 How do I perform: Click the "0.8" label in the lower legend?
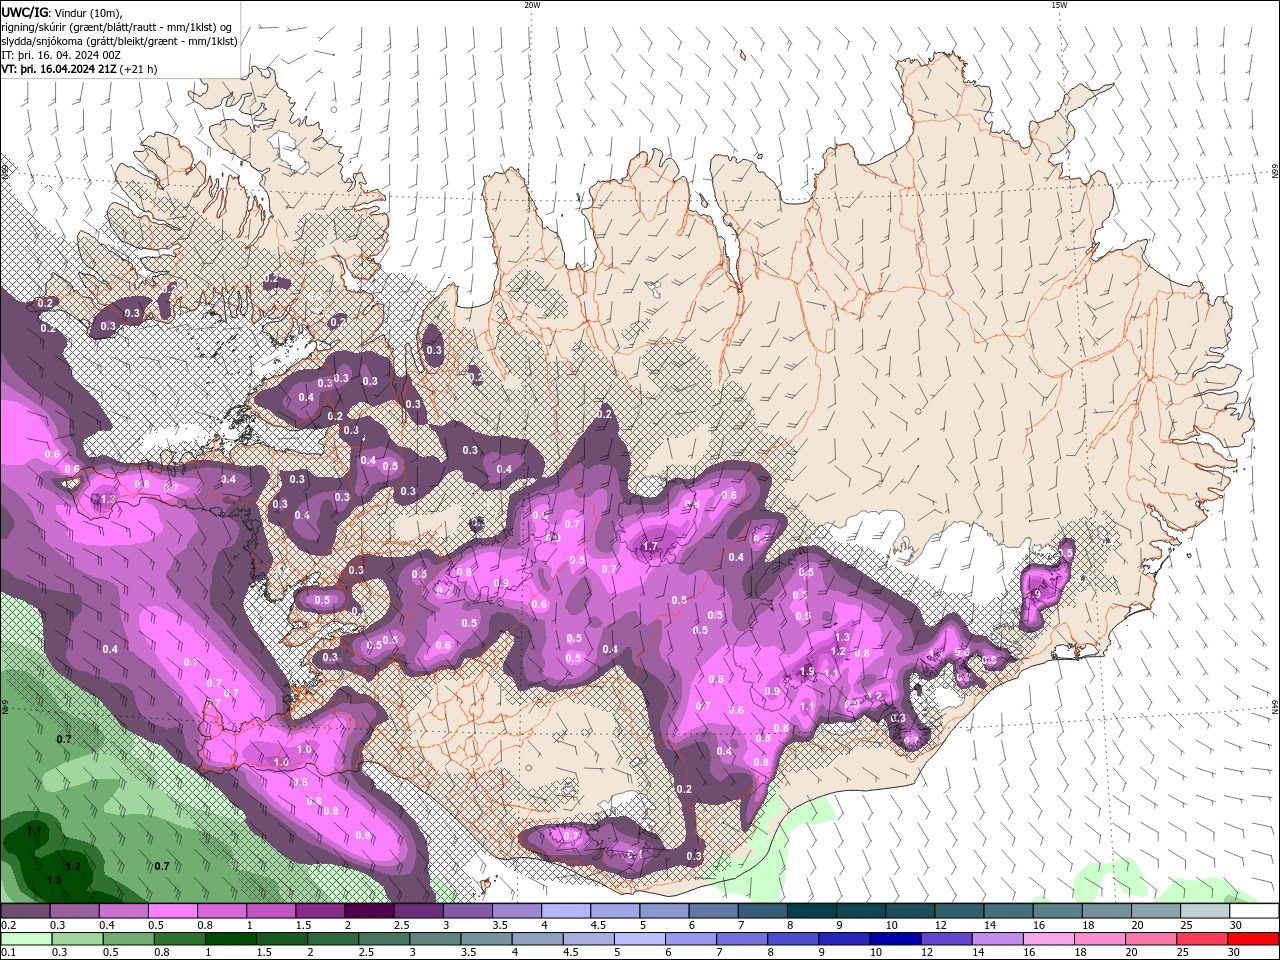[162, 953]
